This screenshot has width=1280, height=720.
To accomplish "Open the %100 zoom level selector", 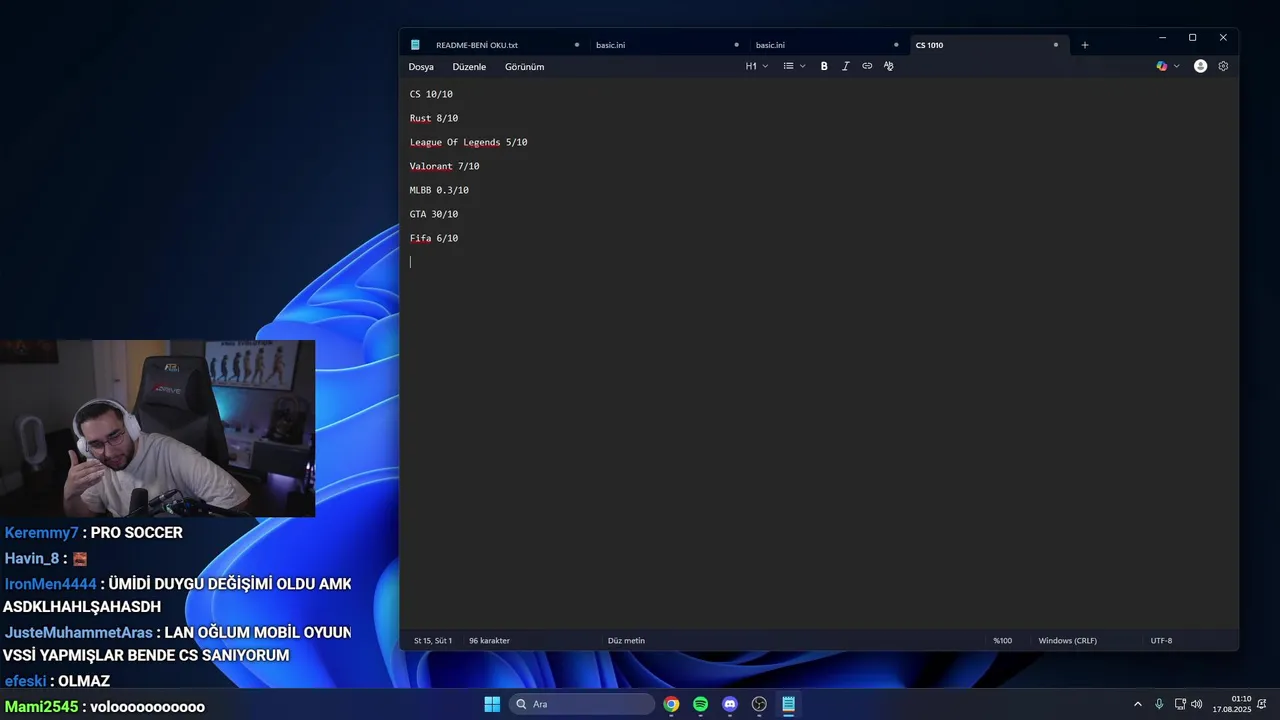I will 1002,641.
